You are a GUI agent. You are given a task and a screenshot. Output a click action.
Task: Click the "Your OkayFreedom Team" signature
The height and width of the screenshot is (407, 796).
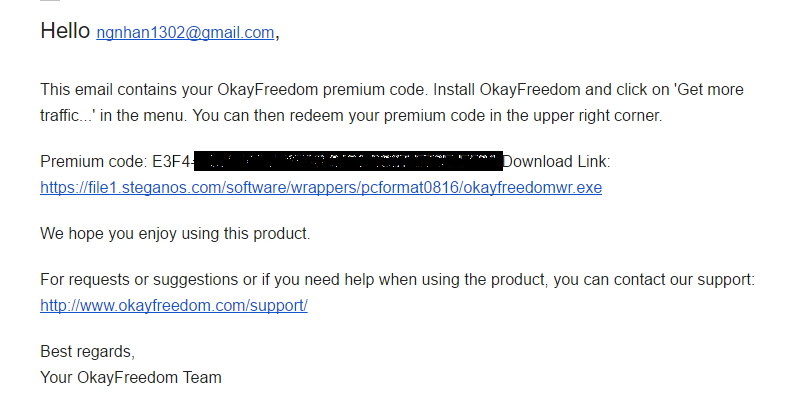point(130,378)
